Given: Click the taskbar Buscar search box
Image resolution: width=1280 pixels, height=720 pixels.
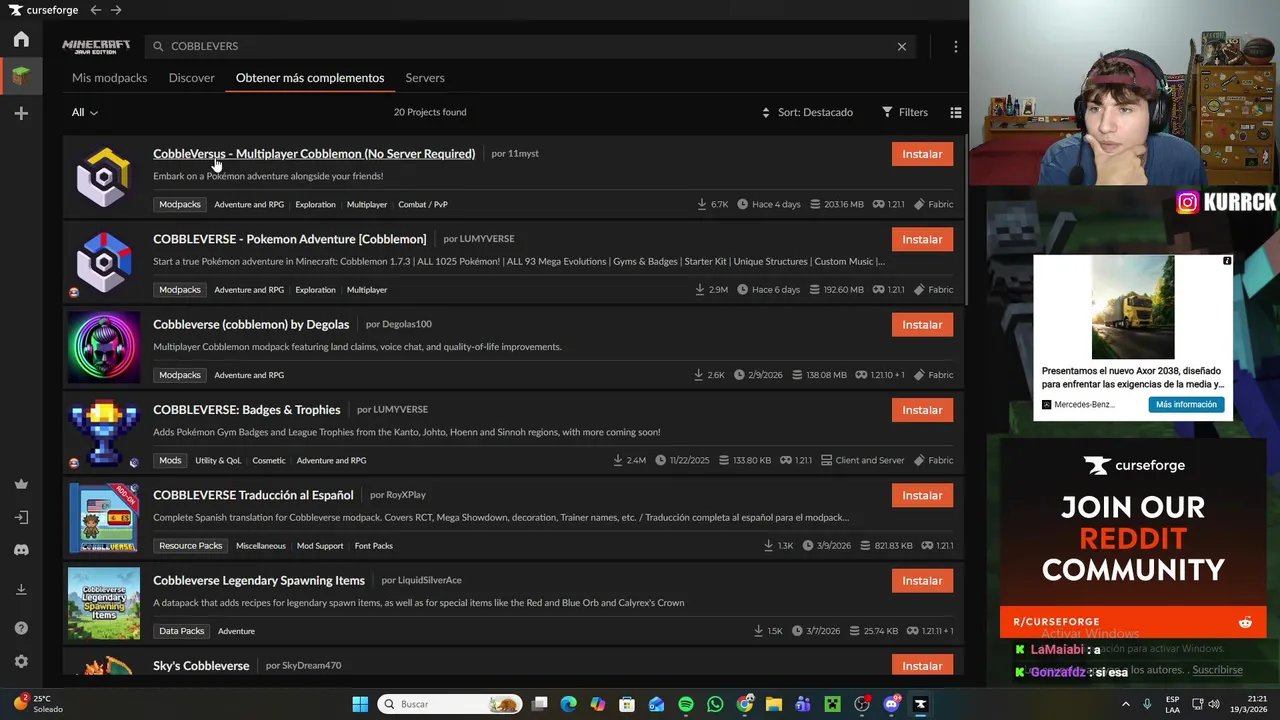Looking at the screenshot, I should pos(451,704).
